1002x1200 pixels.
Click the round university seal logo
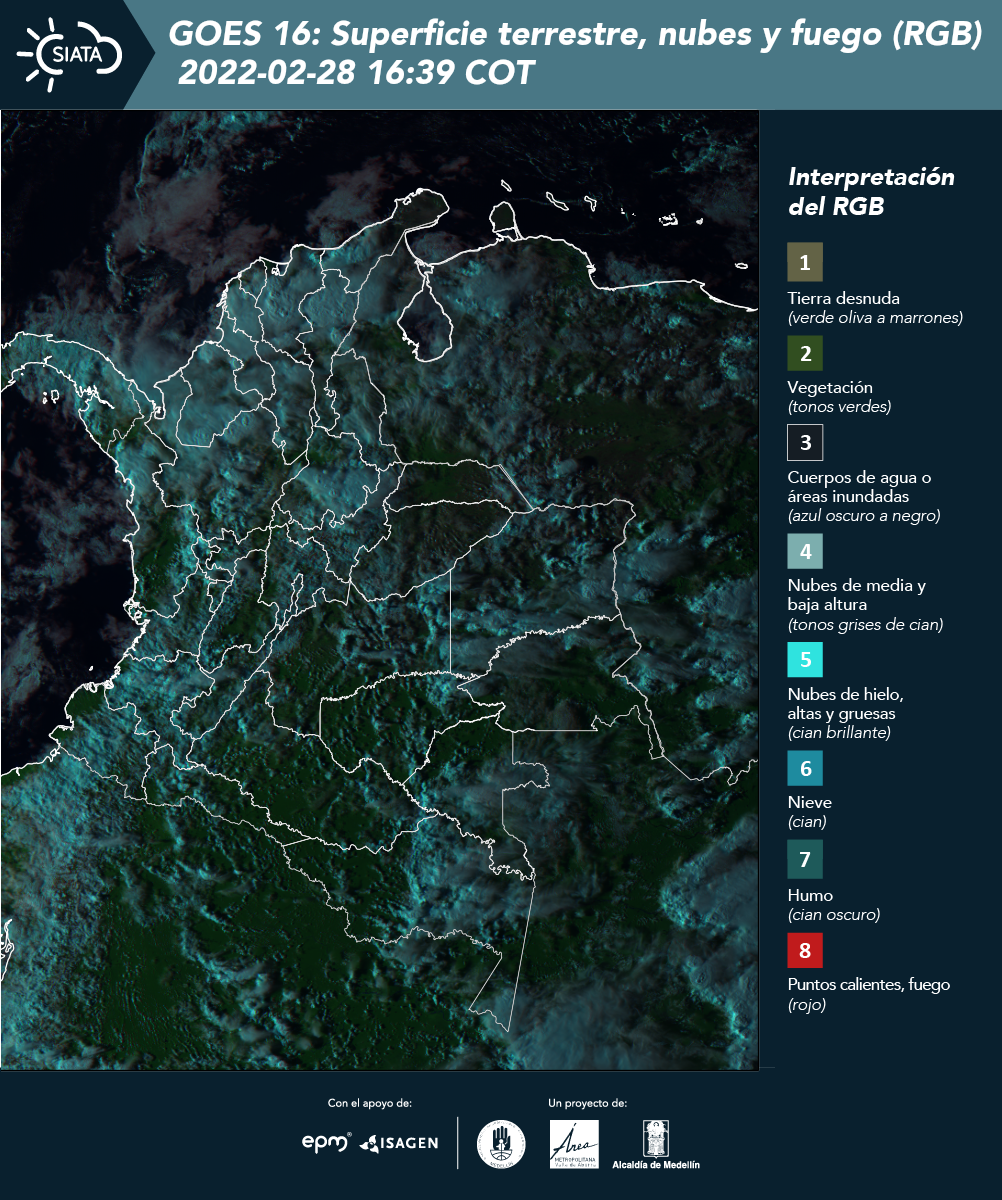(501, 1144)
